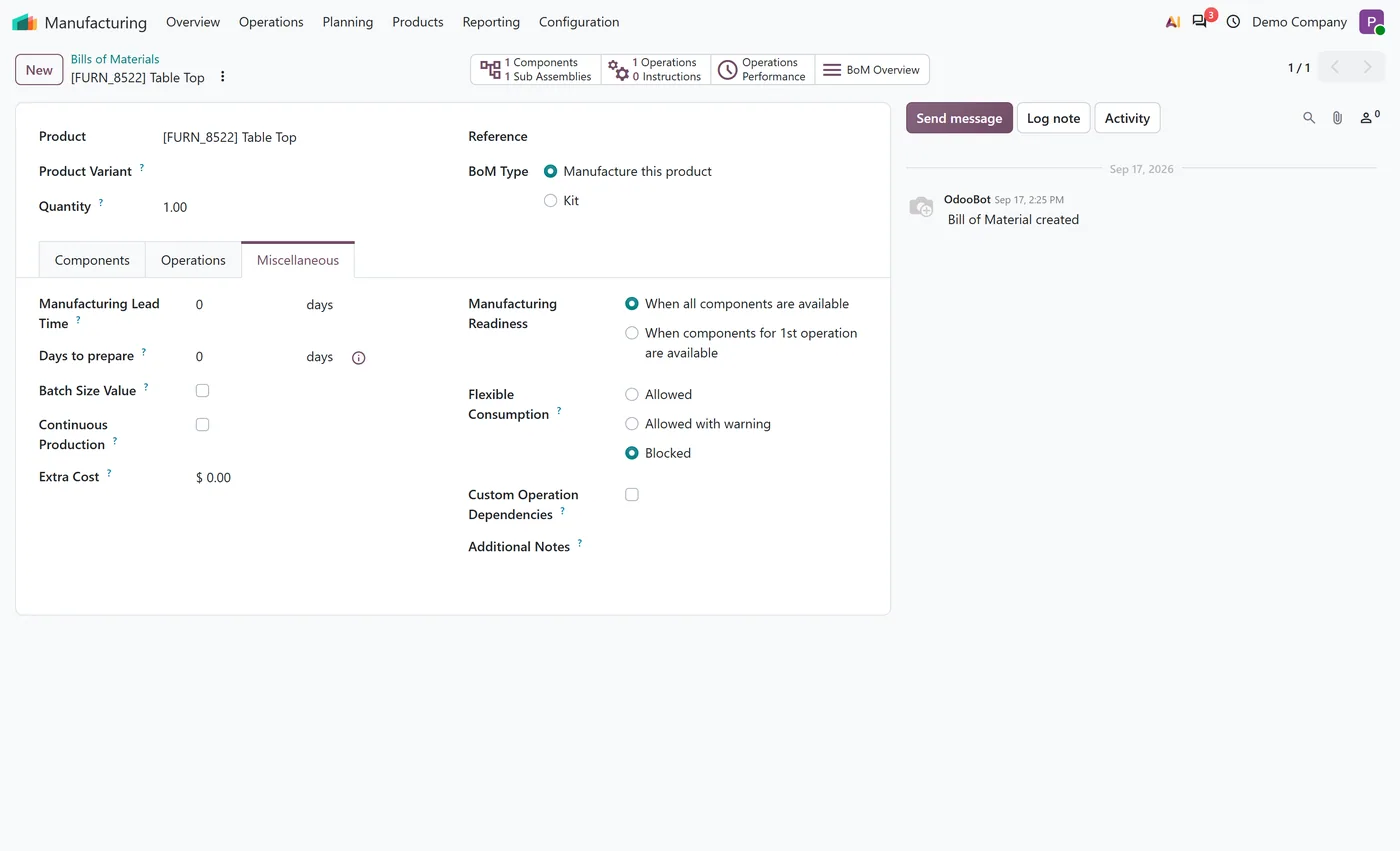
Task: Click the New button
Action: click(39, 70)
